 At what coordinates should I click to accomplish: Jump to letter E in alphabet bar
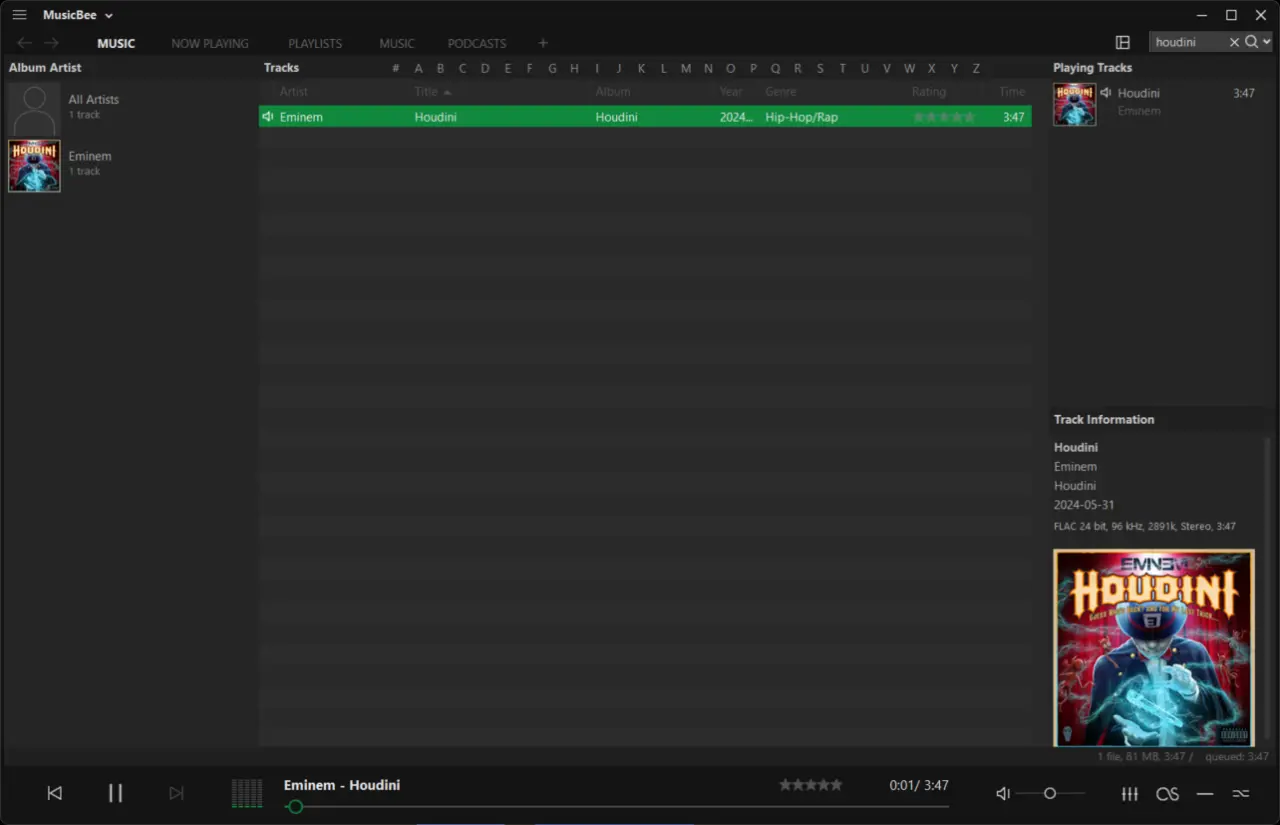(x=507, y=68)
